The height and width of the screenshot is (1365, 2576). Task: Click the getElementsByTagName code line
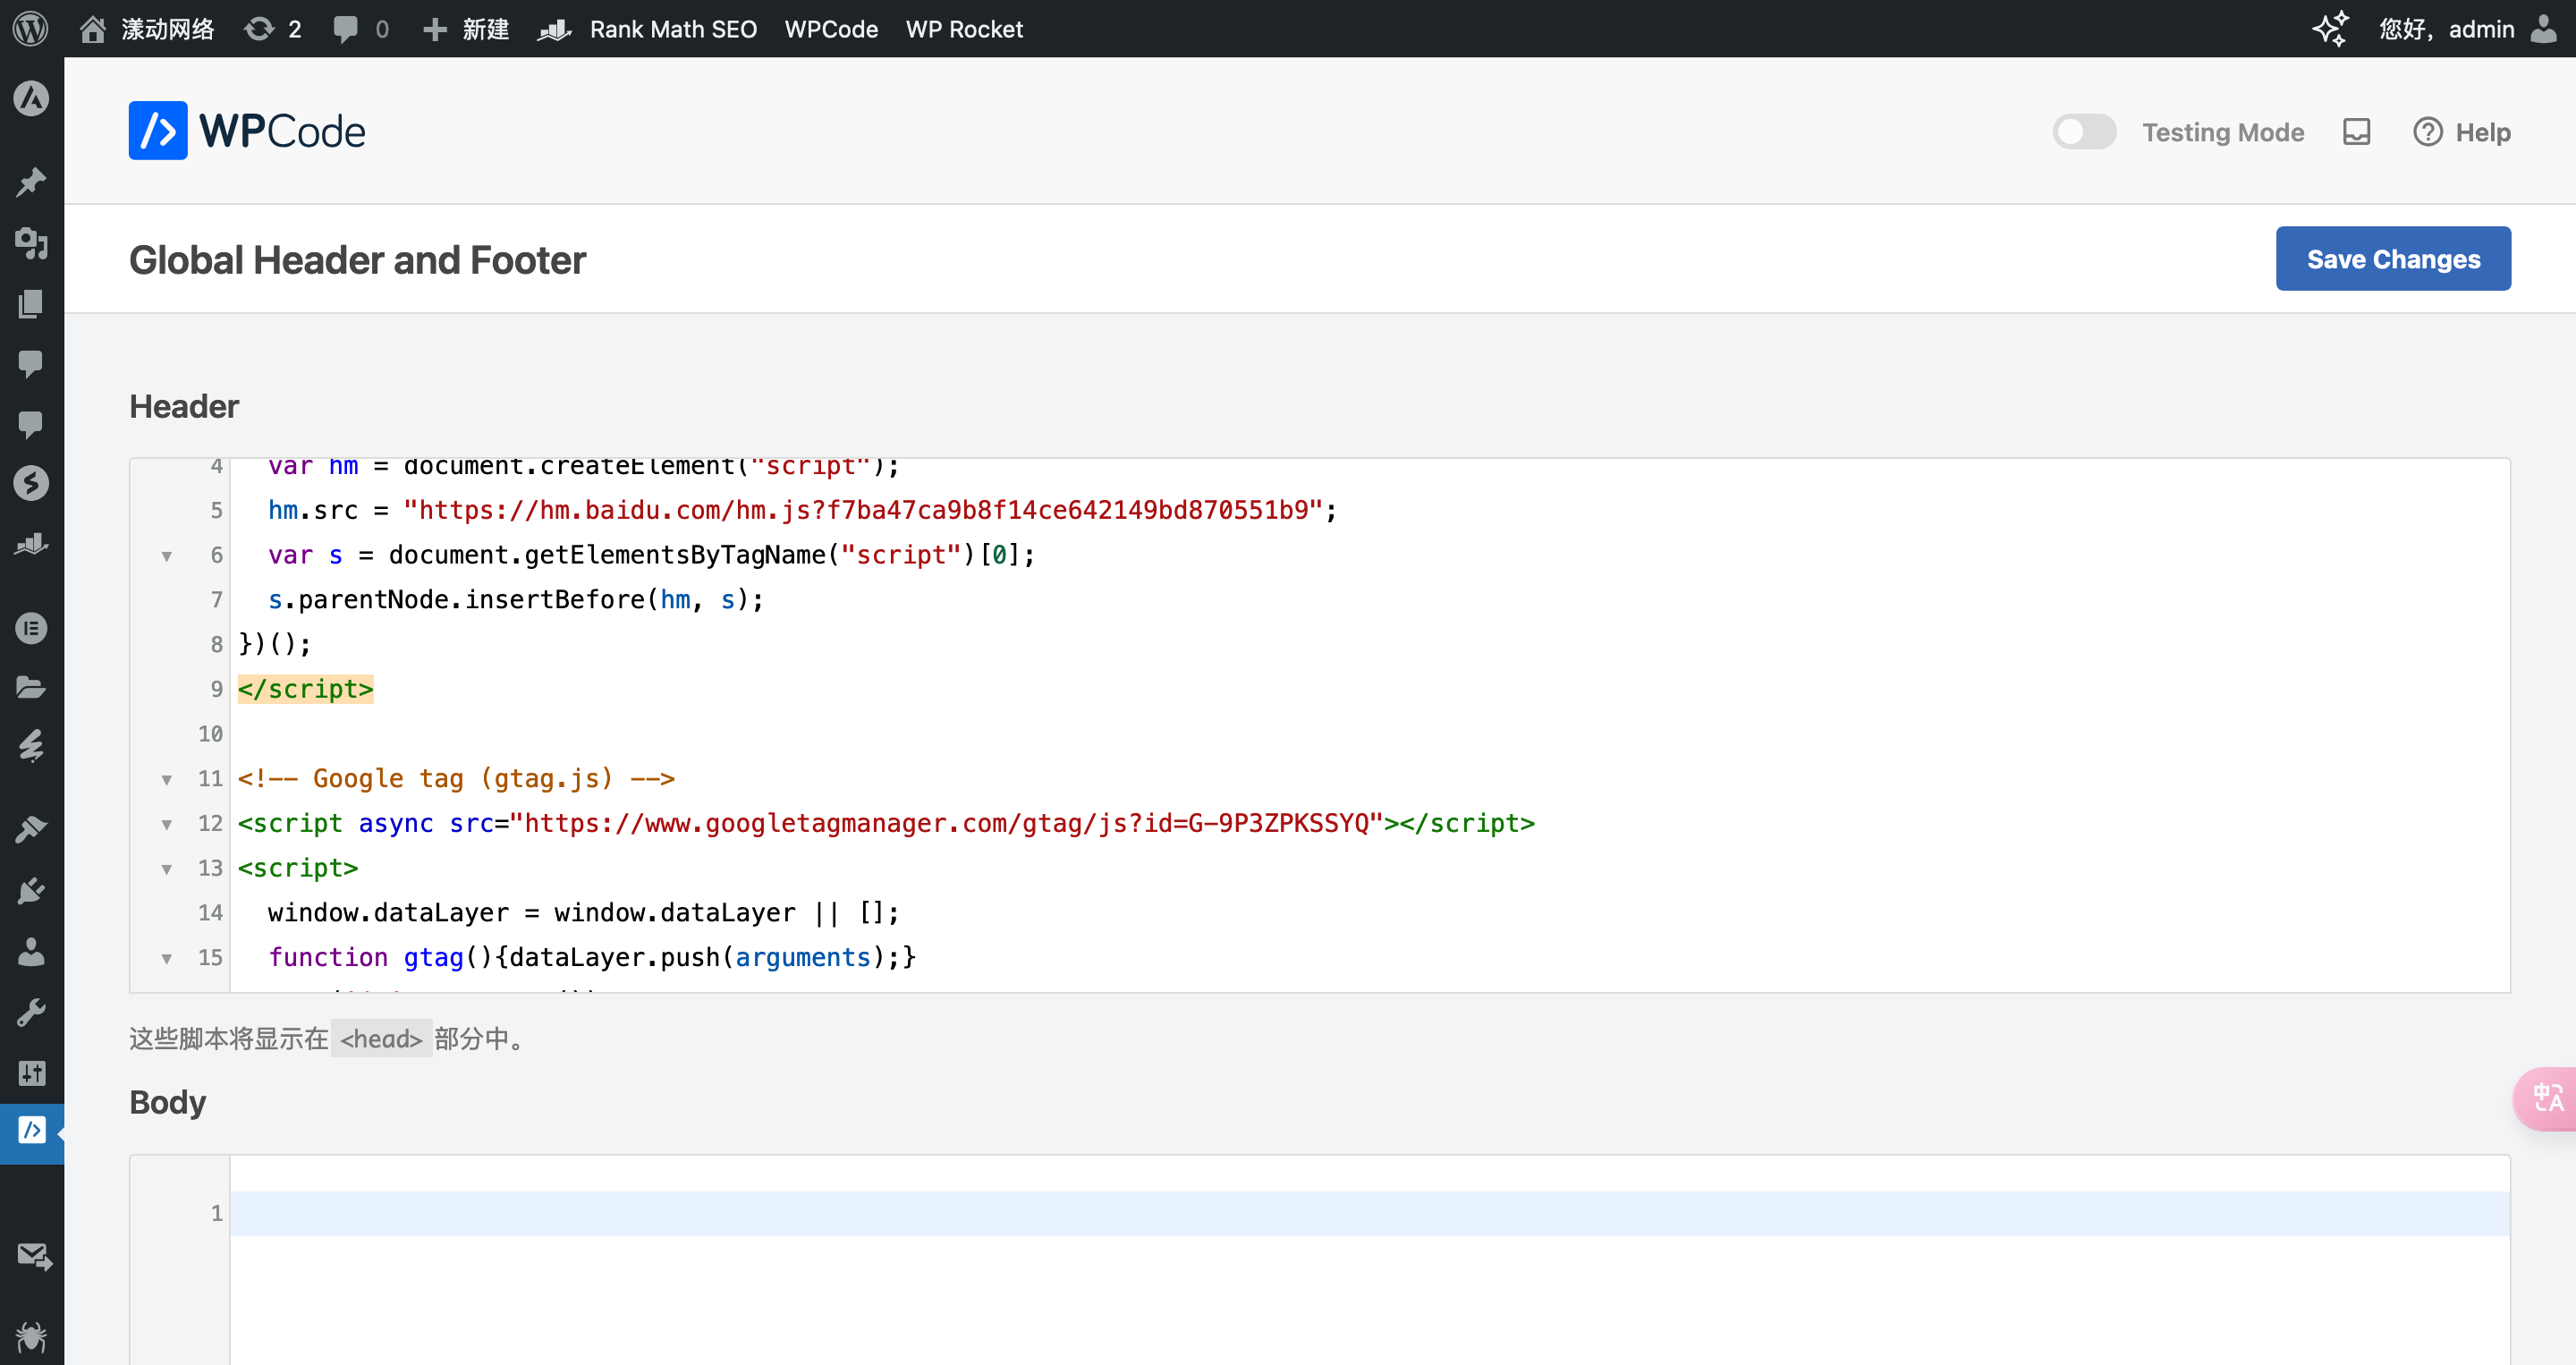point(651,555)
